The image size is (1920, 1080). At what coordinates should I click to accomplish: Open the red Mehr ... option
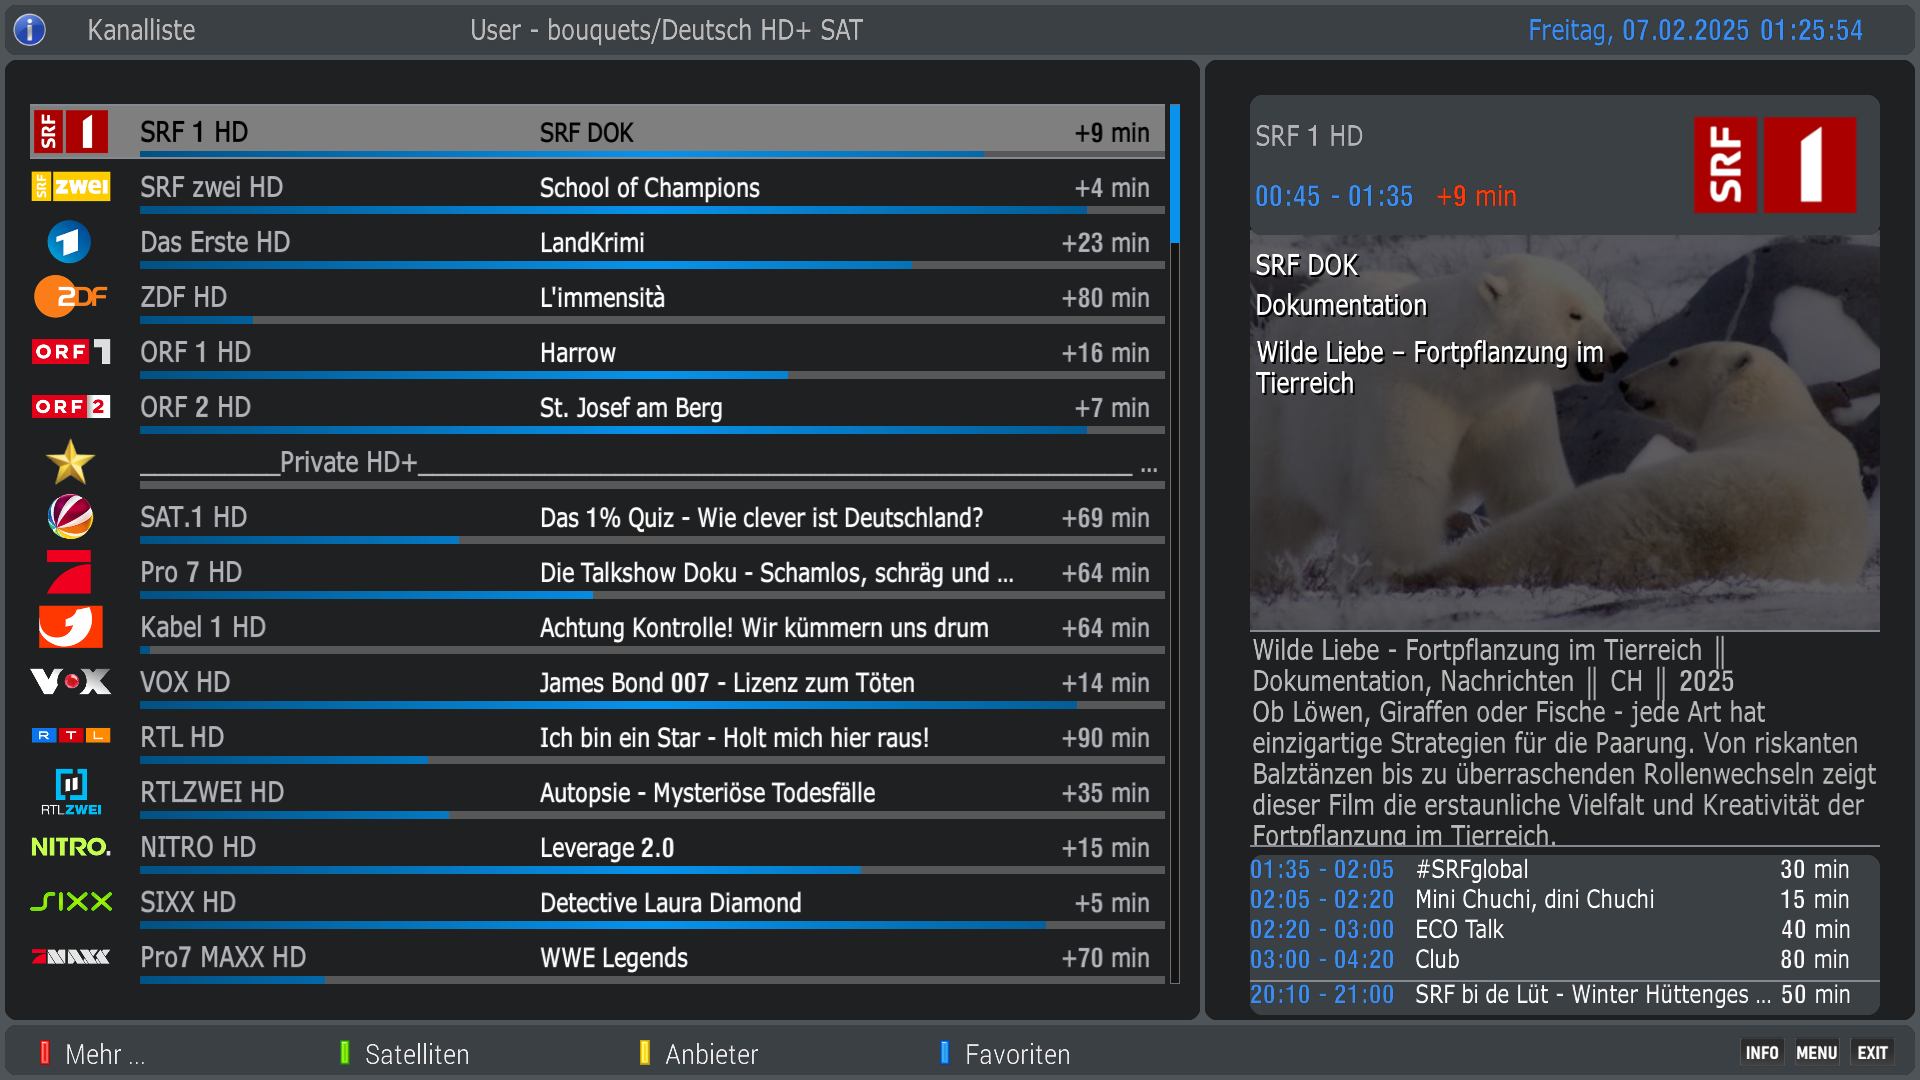92,1054
